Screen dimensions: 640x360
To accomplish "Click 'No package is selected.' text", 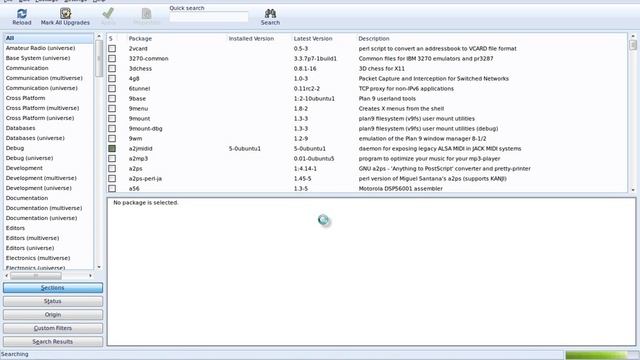I will (x=146, y=202).
